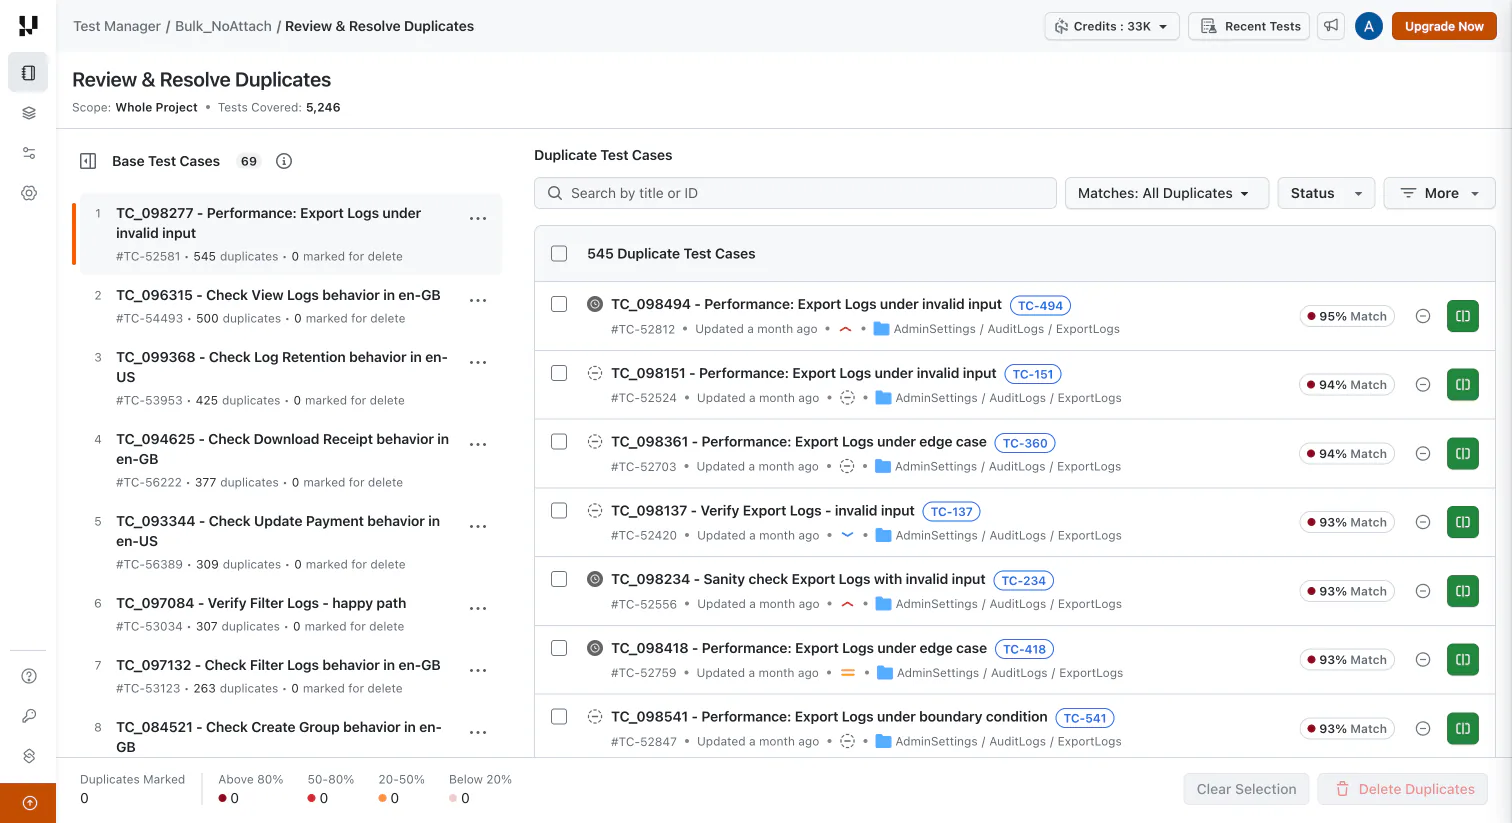
Task: Select all 545 duplicate test cases checkbox
Action: [559, 254]
